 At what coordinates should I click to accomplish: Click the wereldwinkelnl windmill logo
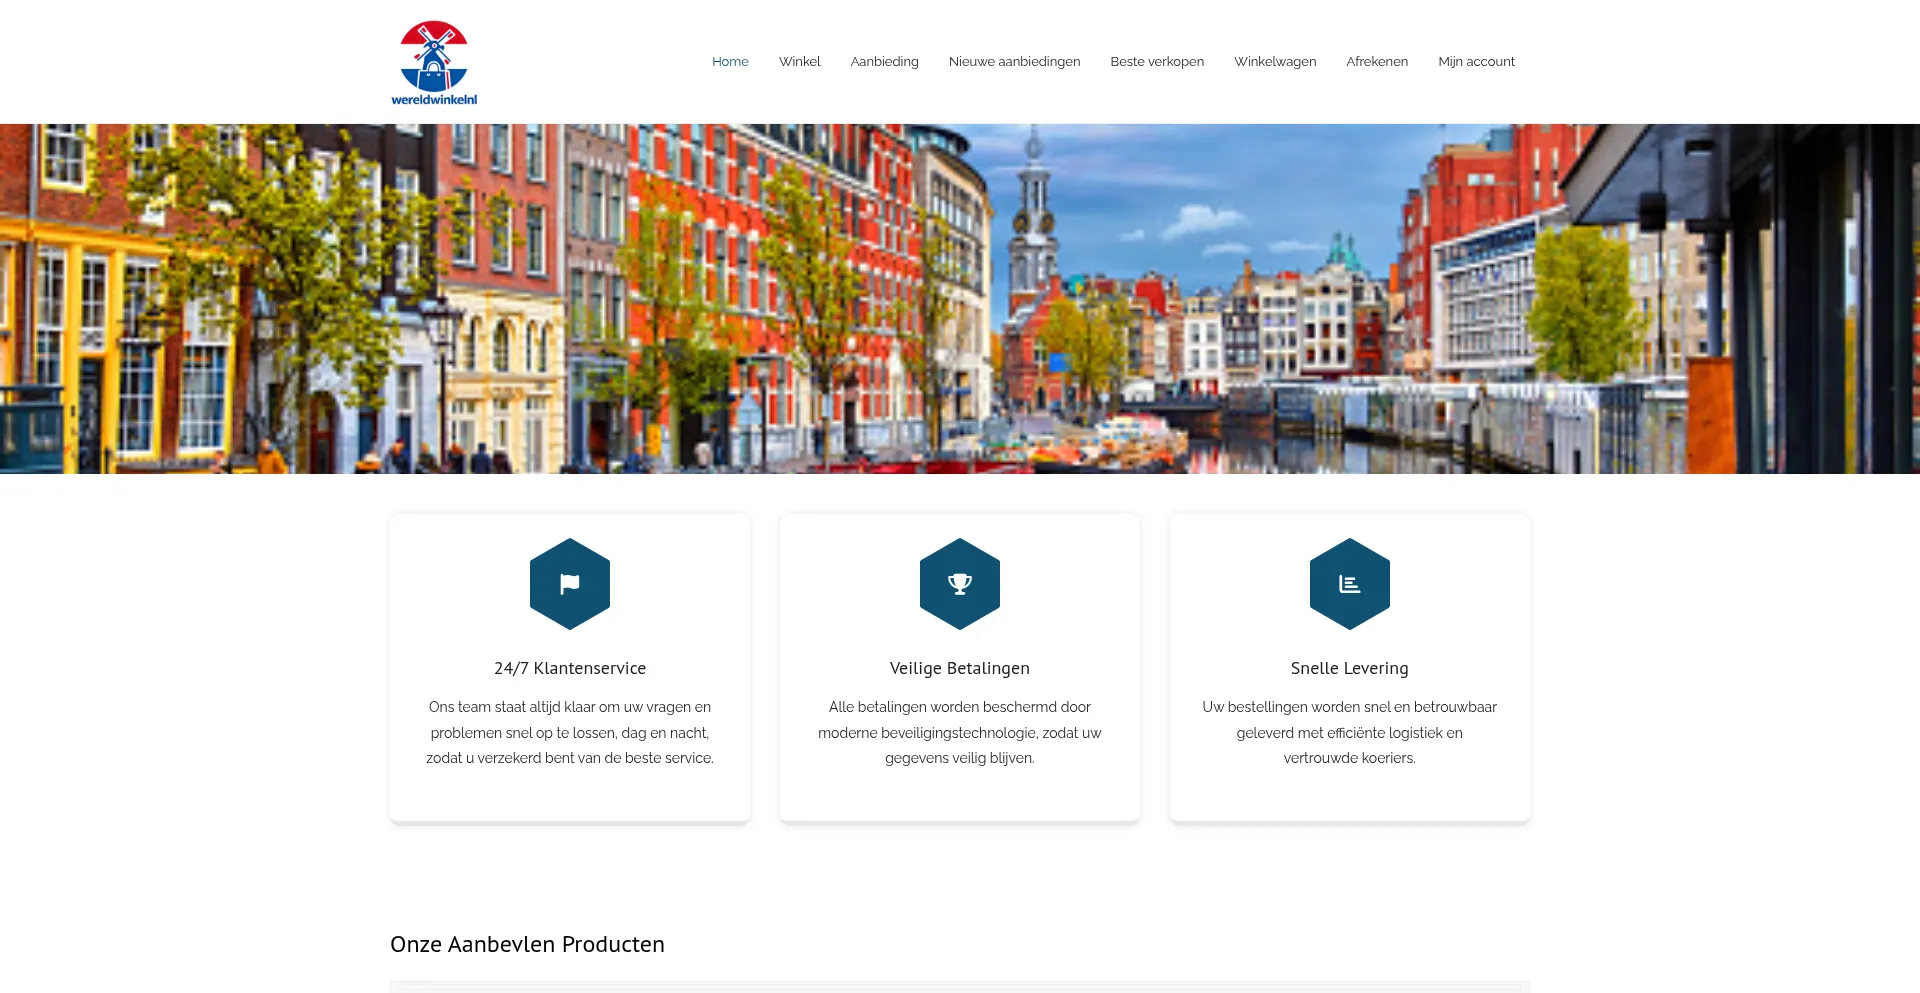(434, 62)
